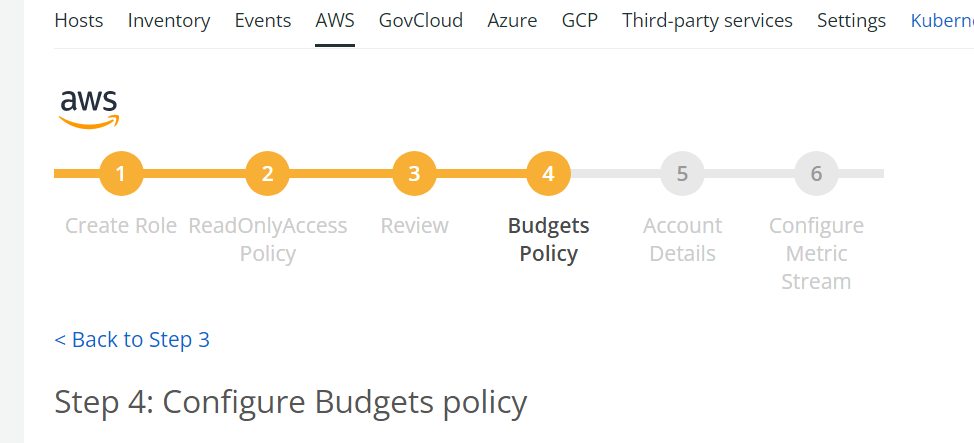Switch to the Inventory tab
This screenshot has height=443, width=974.
pos(169,21)
